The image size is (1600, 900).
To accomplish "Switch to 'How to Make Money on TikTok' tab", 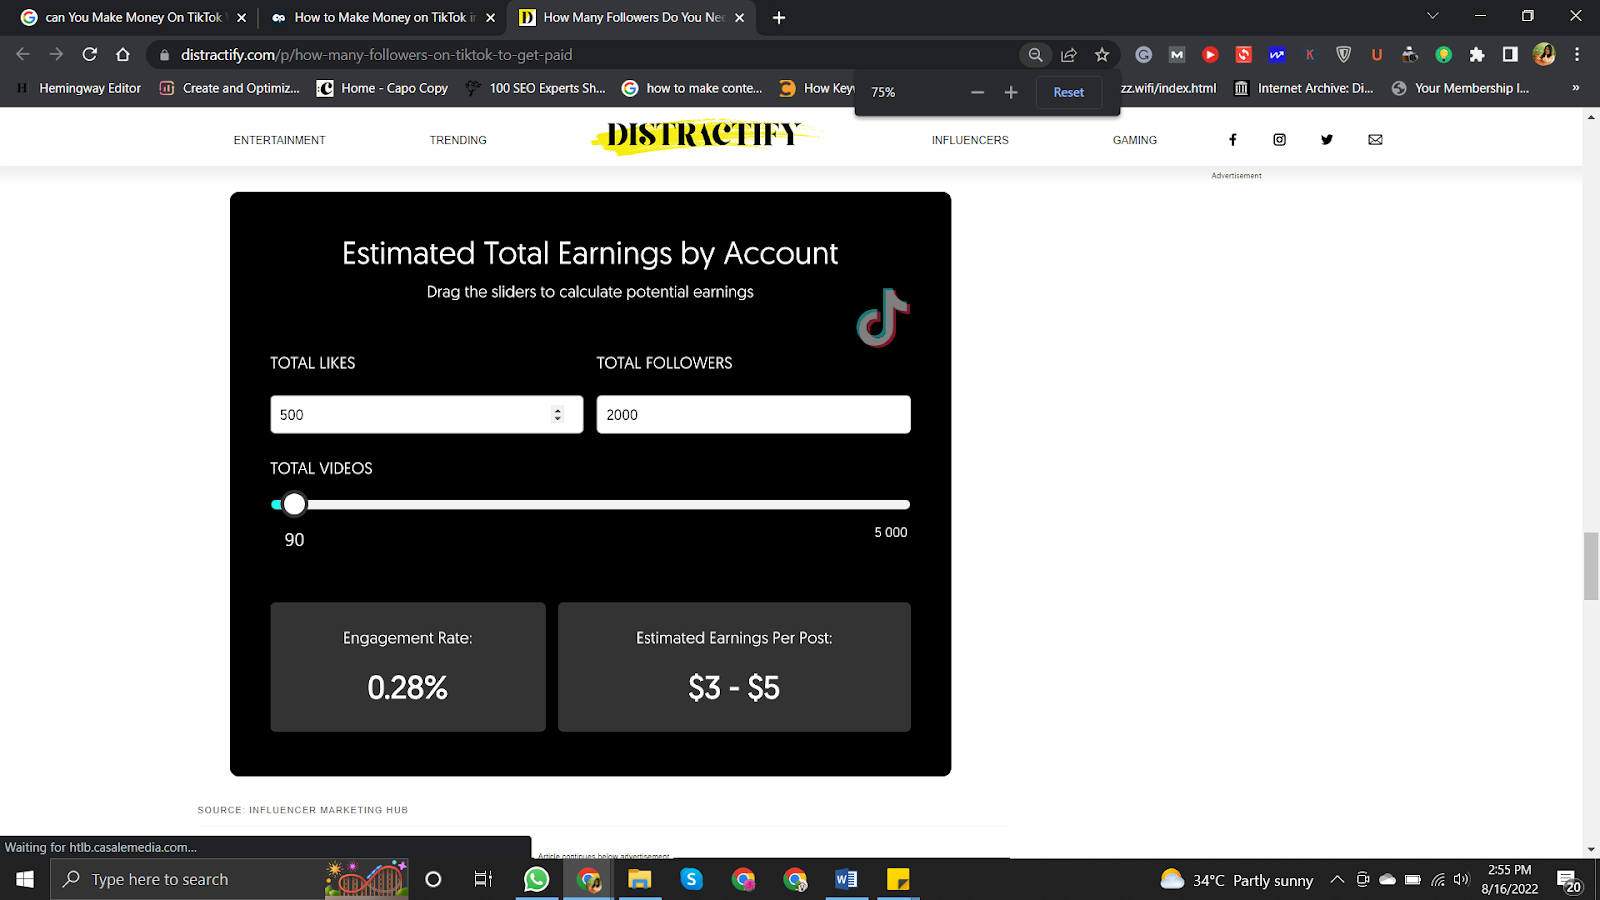I will tap(384, 18).
